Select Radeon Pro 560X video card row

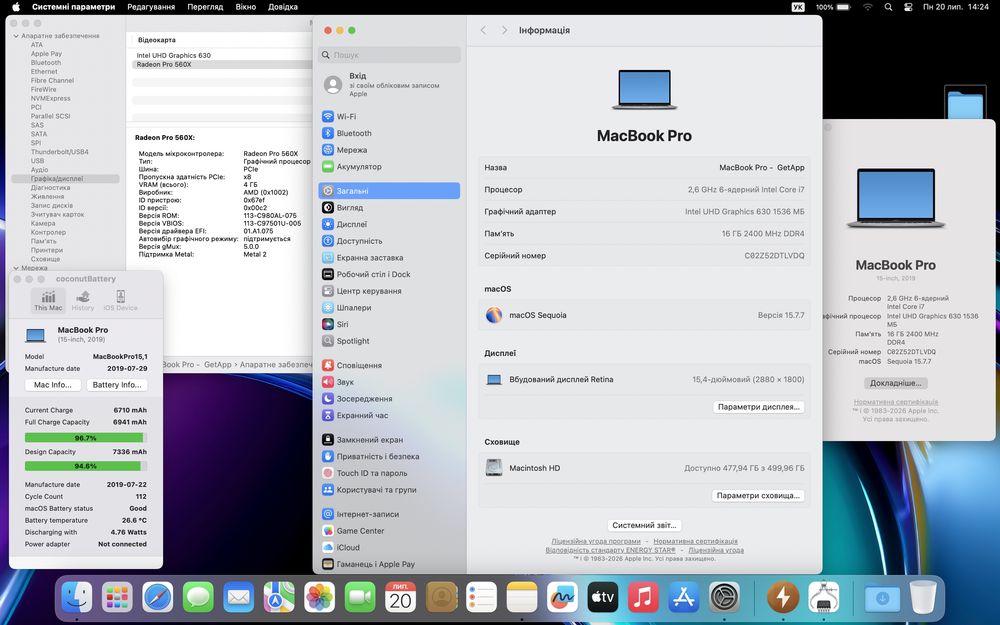tap(221, 64)
